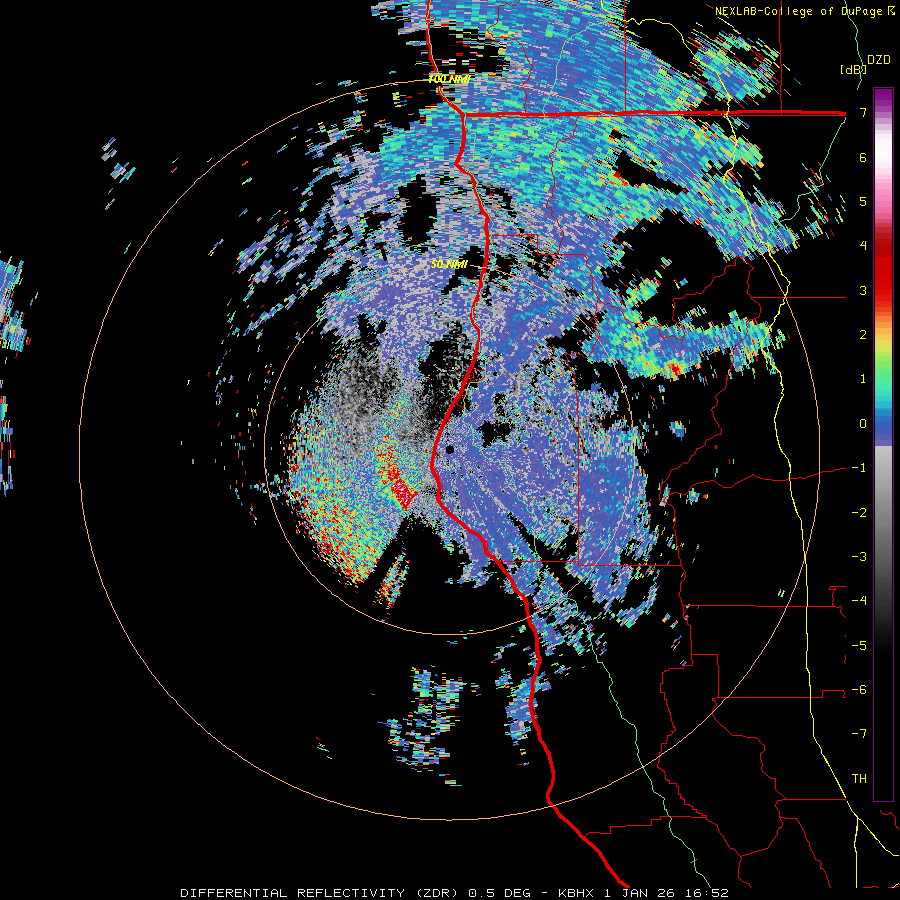Click the 4 value on the scale

[x=863, y=246]
